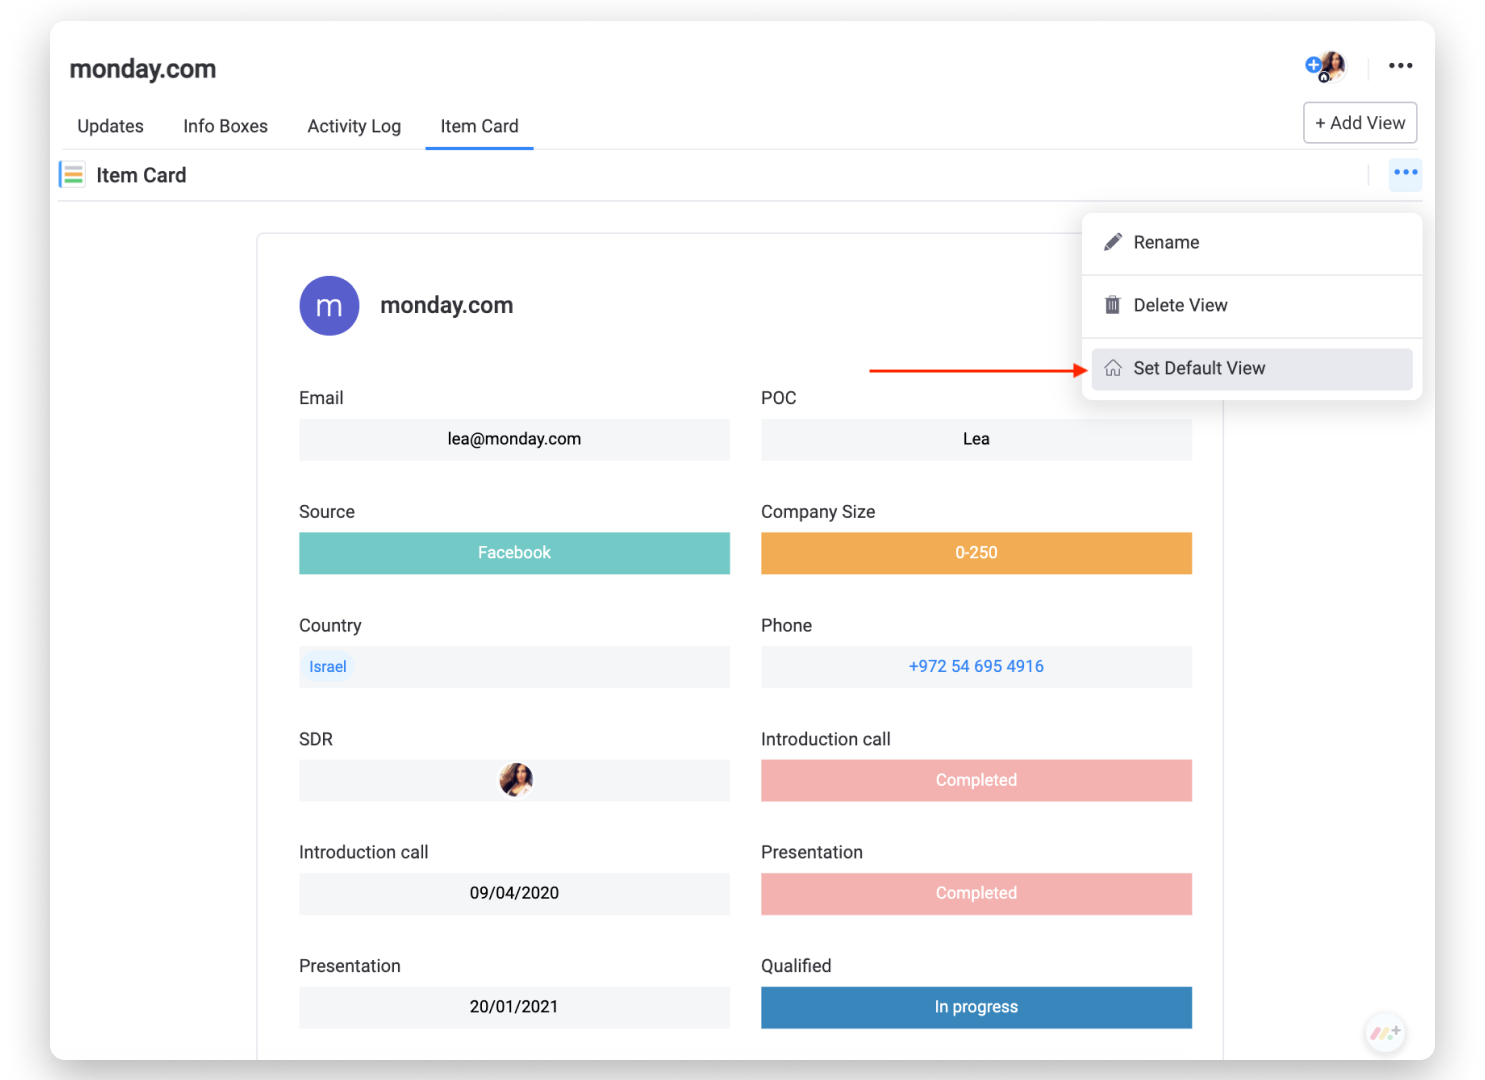The width and height of the screenshot is (1485, 1080).
Task: Open the three-dot menu beside the user avatar
Action: [1400, 66]
